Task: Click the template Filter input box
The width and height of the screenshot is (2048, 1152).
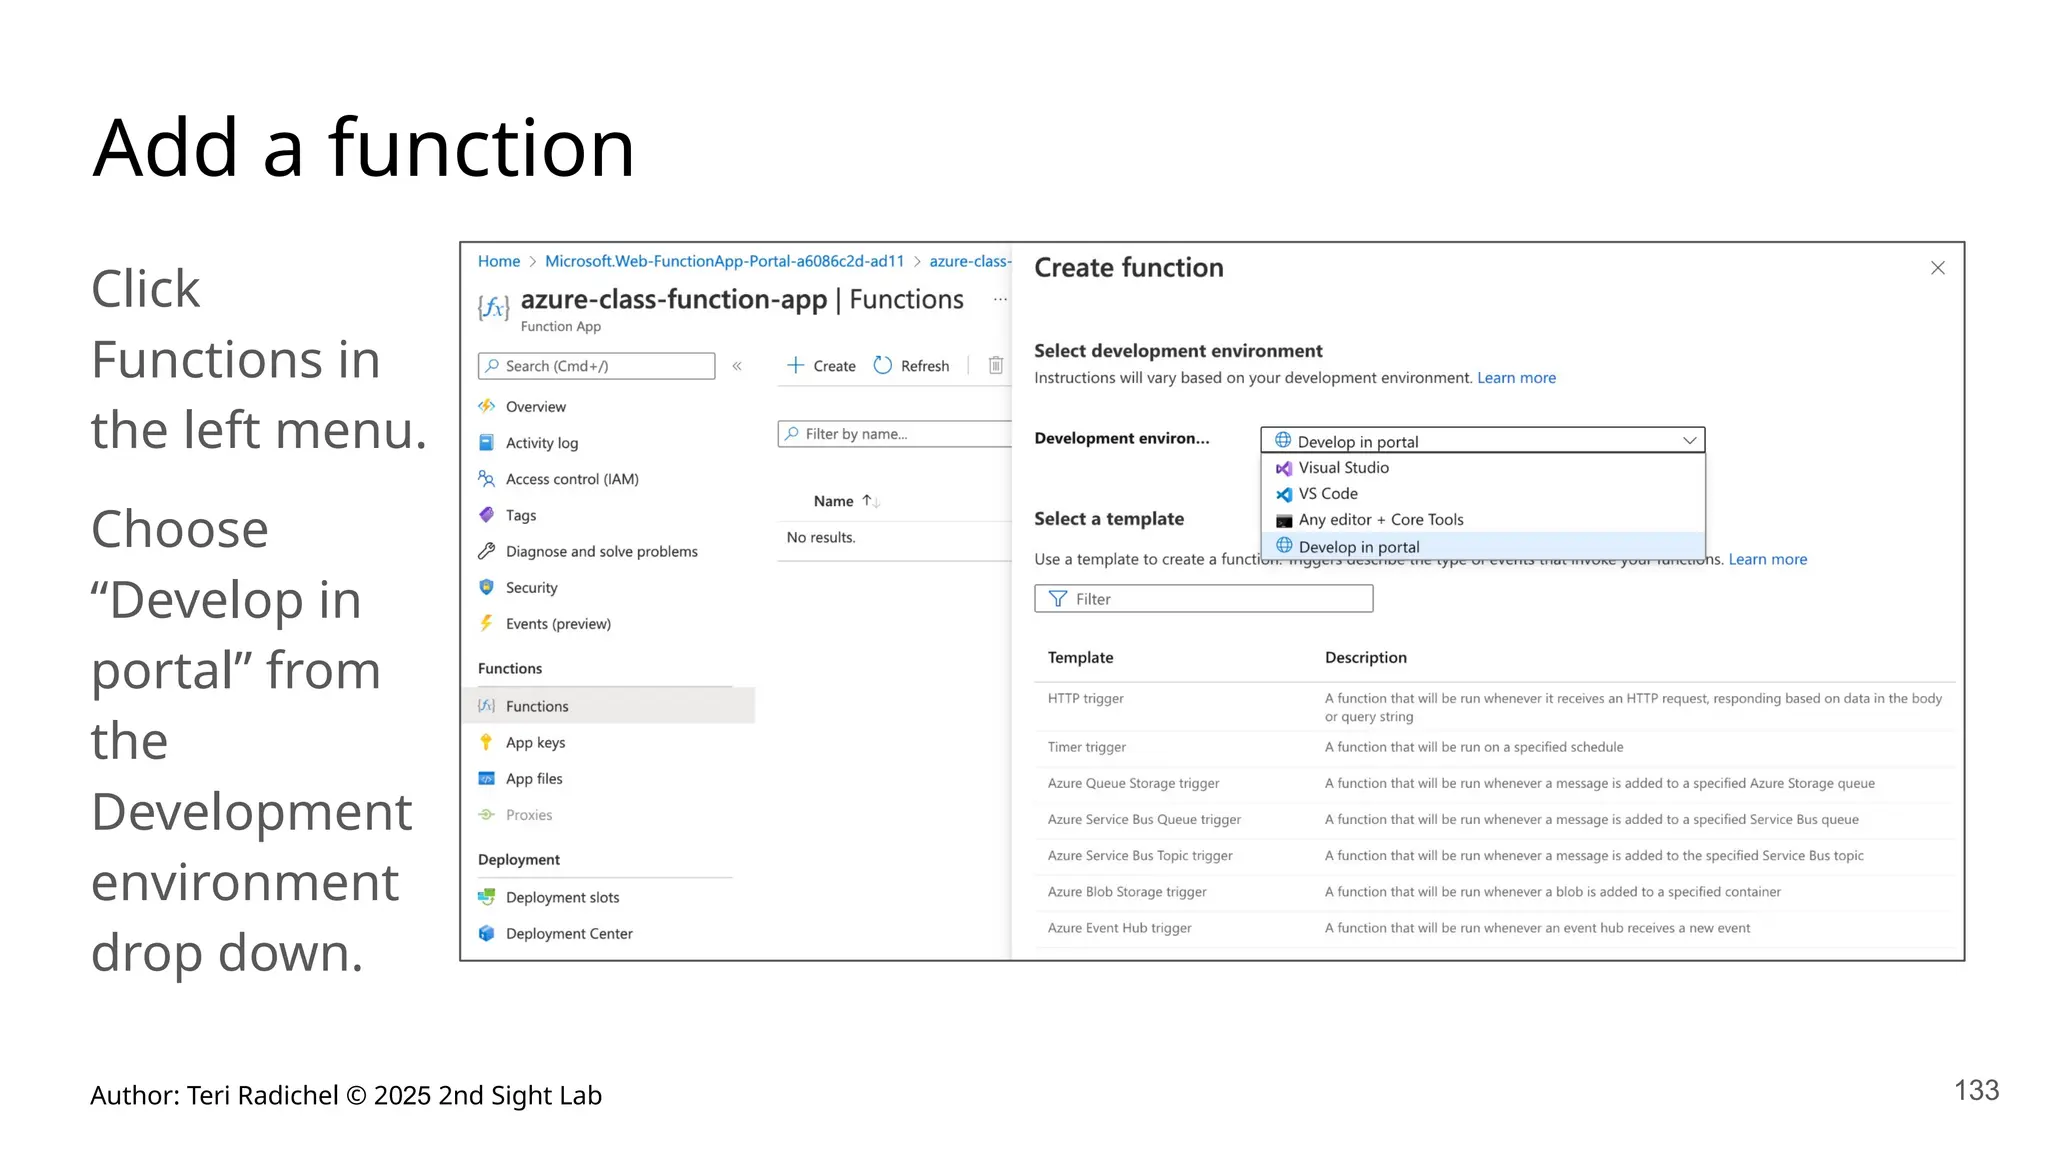Action: [1203, 598]
